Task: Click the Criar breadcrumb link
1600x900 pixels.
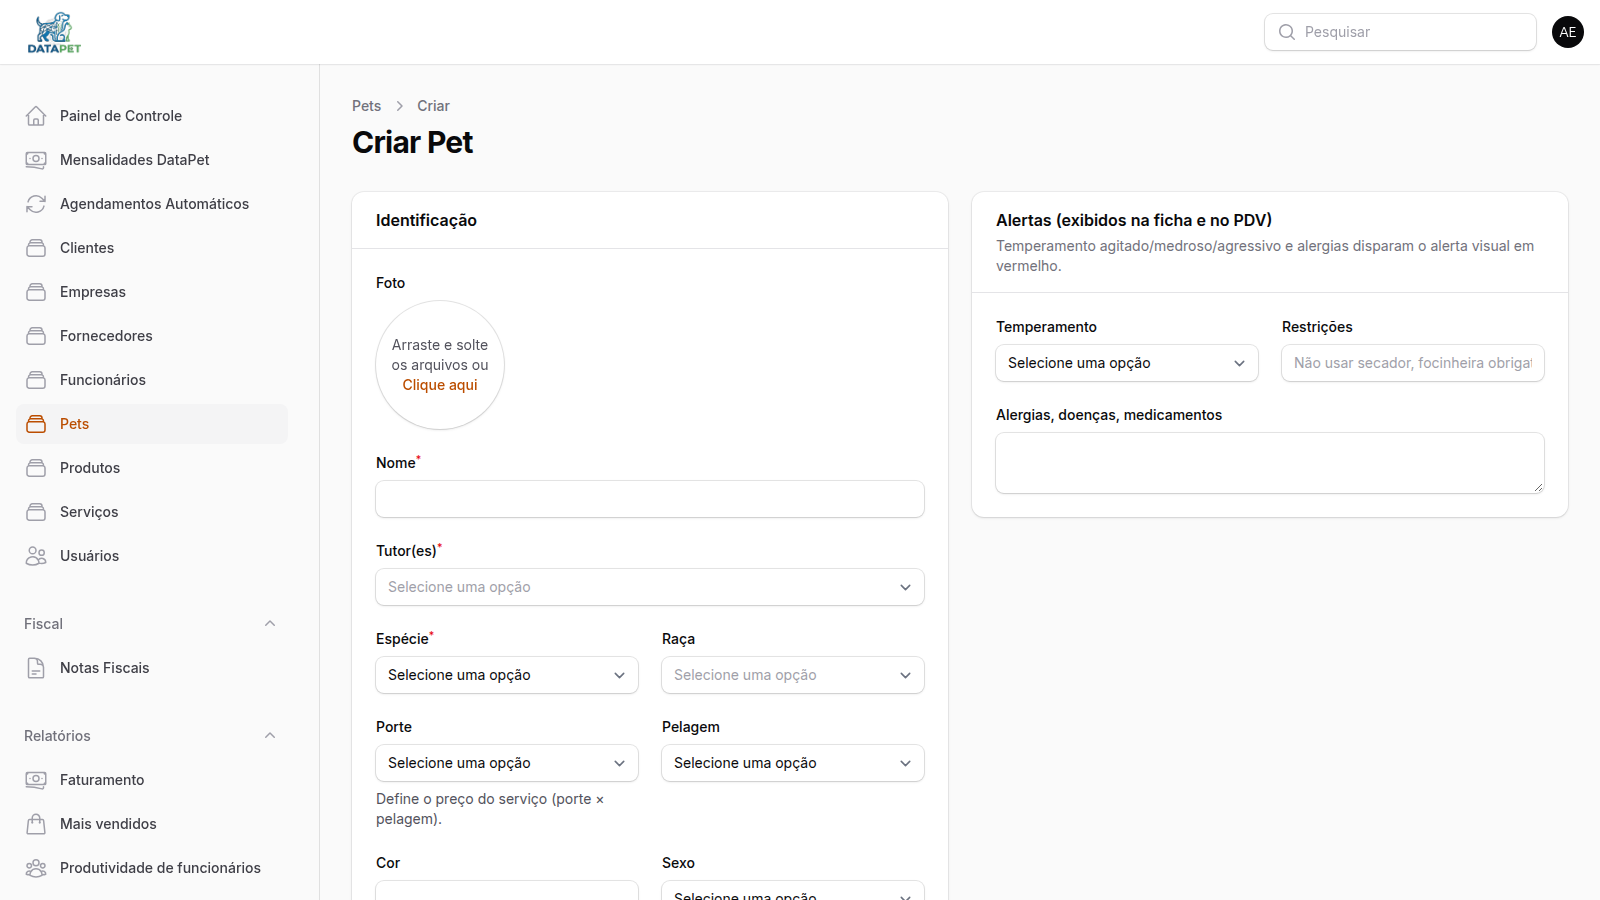Action: 433,106
